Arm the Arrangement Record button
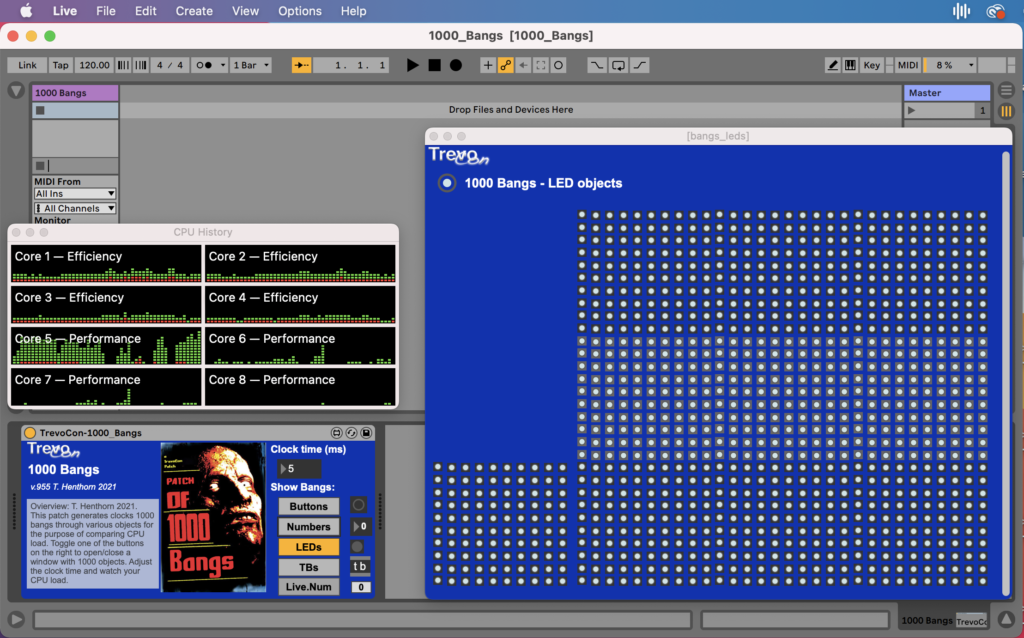 456,65
